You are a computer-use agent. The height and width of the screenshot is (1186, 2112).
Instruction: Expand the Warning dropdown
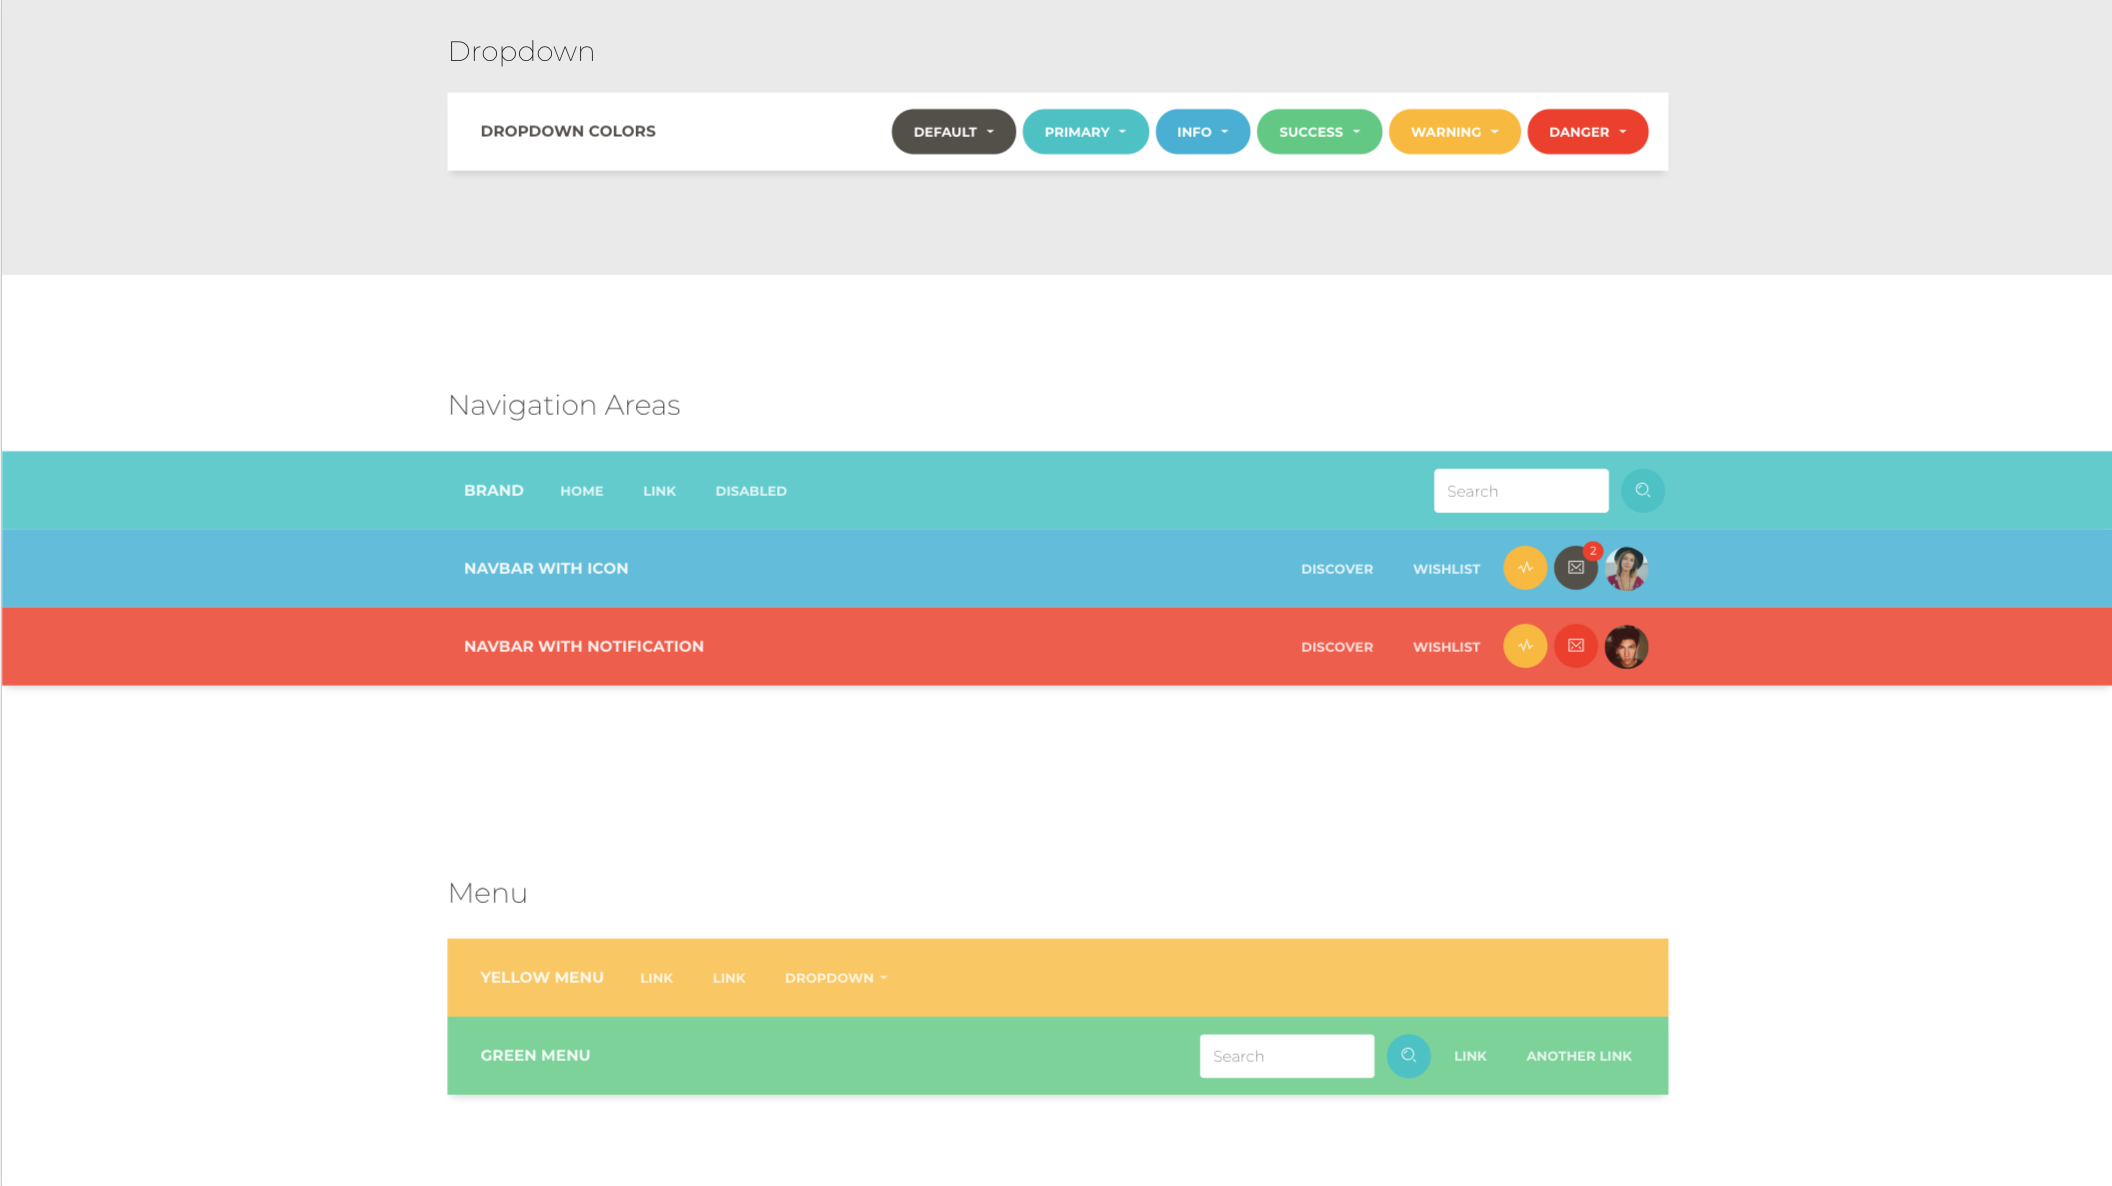pos(1454,132)
